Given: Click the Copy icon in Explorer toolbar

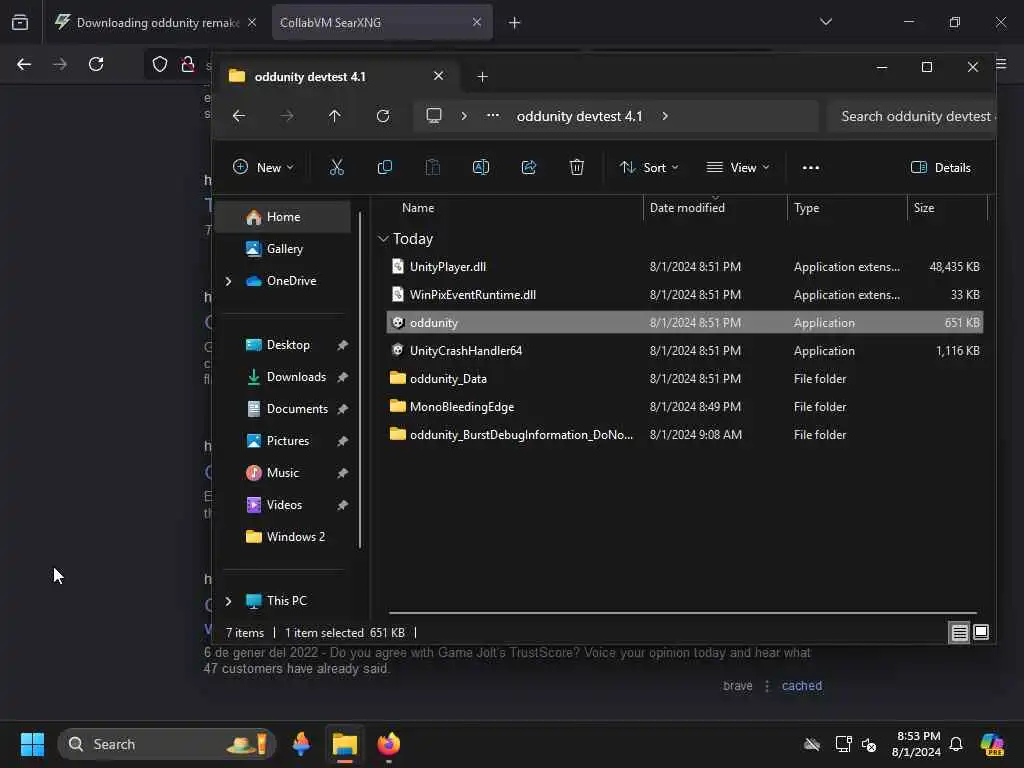Looking at the screenshot, I should coord(385,168).
